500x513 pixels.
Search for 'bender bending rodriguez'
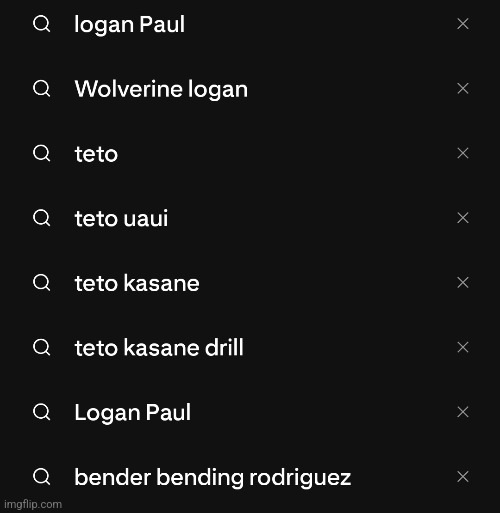click(212, 477)
